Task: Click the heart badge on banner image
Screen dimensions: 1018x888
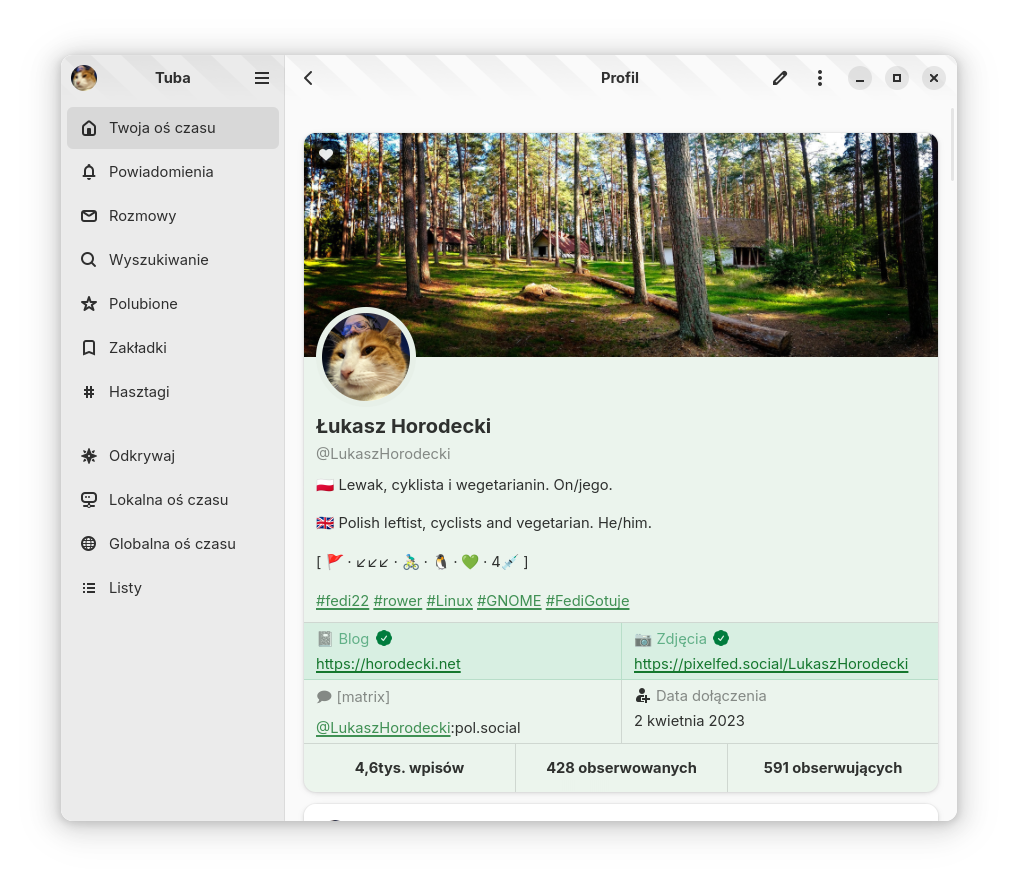Action: click(326, 155)
